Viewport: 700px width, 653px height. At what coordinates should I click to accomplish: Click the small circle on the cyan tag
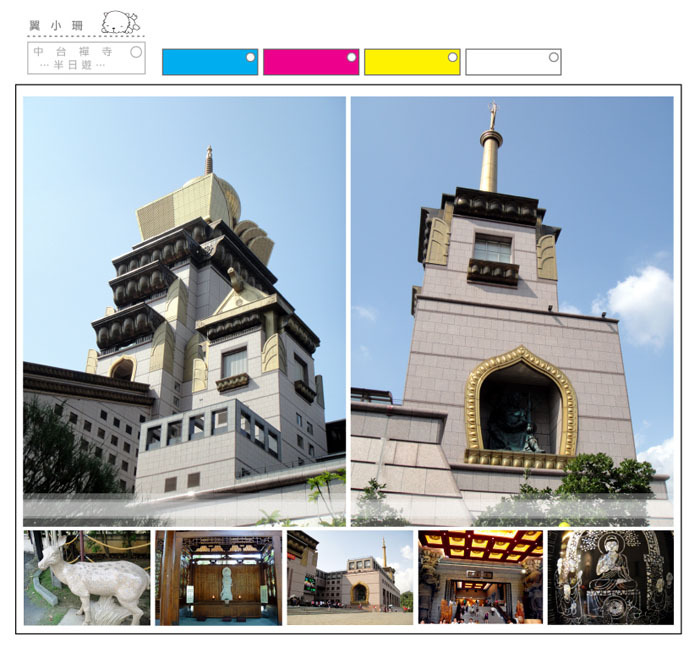coord(250,57)
